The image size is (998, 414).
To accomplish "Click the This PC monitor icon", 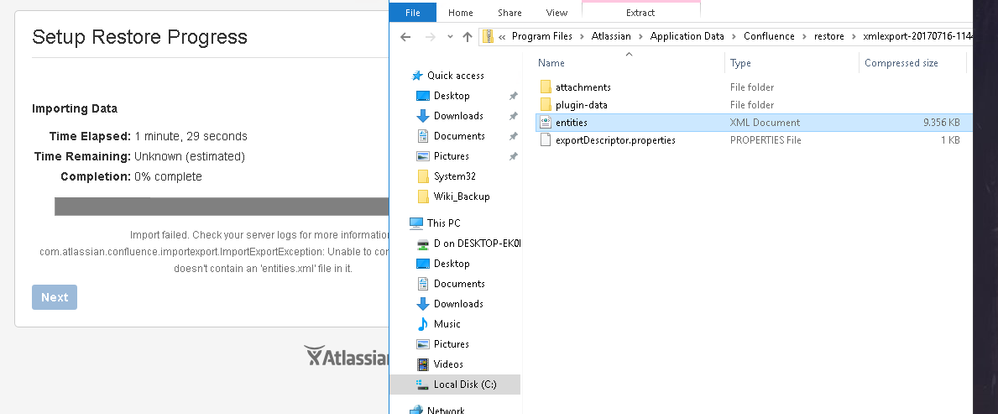I will coord(416,223).
